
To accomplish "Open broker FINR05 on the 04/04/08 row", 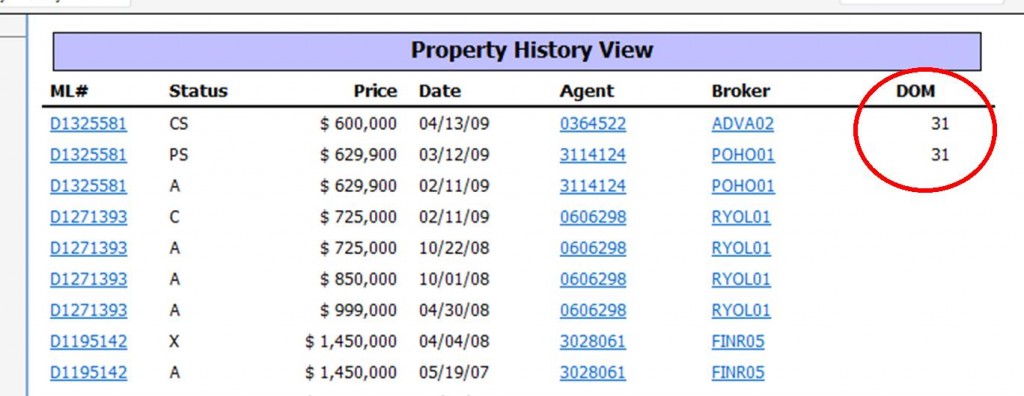I will [x=738, y=341].
